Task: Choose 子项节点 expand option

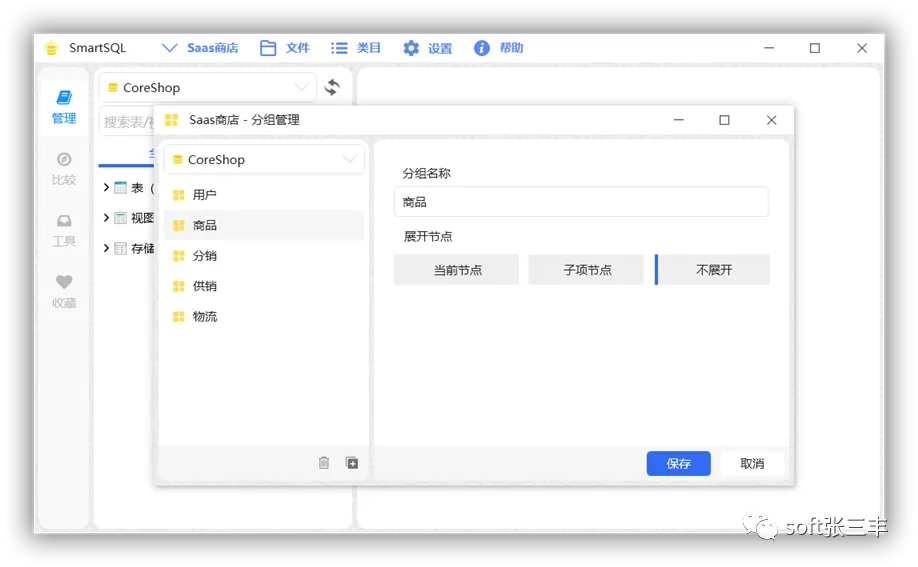Action: [x=586, y=269]
